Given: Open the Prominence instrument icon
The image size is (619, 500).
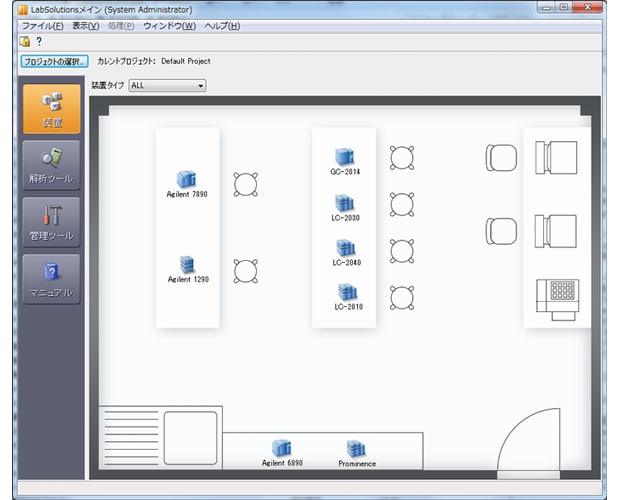Looking at the screenshot, I should (x=356, y=449).
